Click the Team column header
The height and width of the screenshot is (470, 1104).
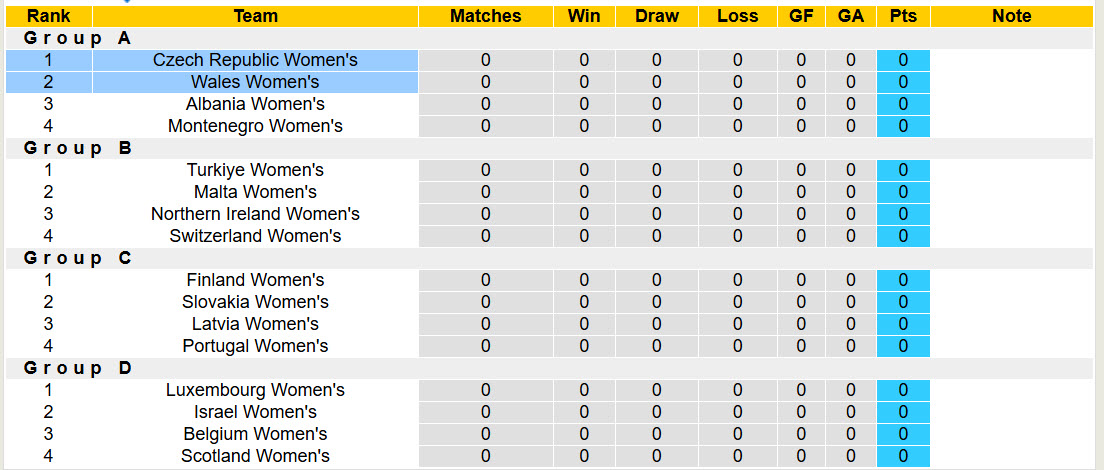point(255,16)
